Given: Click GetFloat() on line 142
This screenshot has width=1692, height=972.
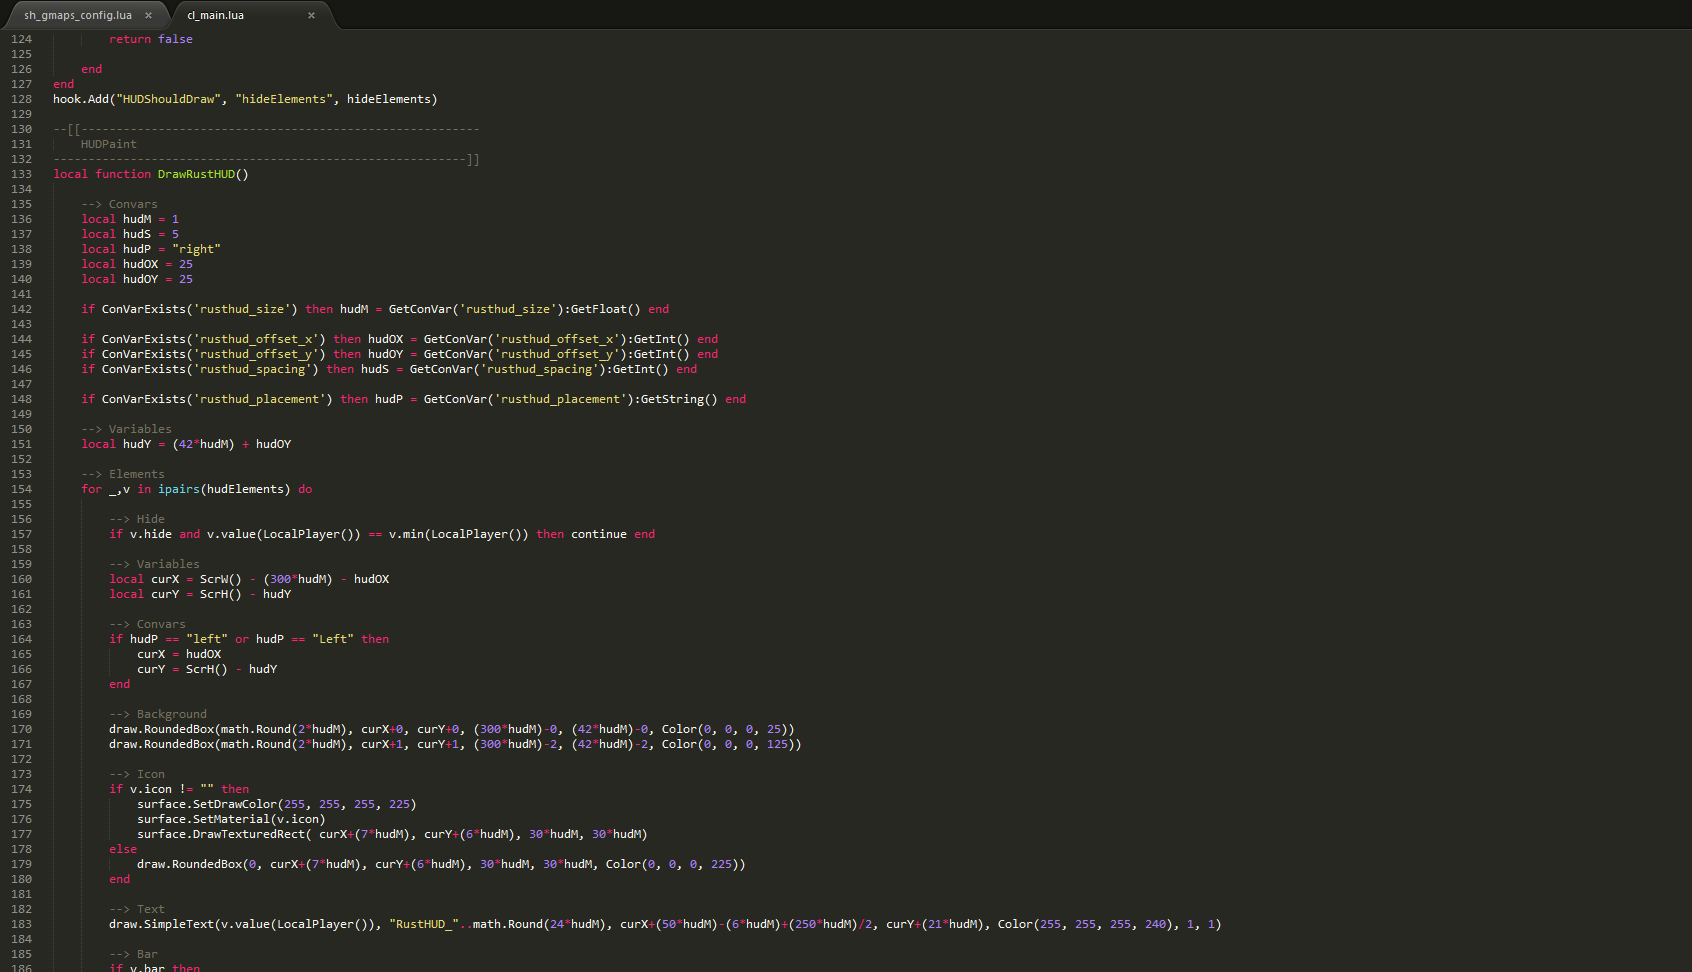Looking at the screenshot, I should pyautogui.click(x=606, y=309).
